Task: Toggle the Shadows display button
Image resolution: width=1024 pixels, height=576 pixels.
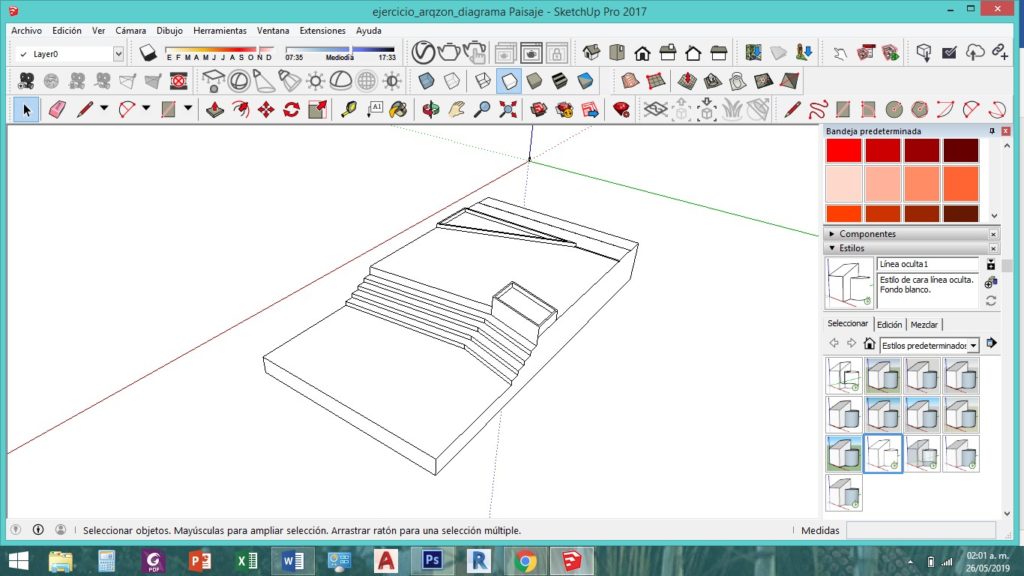Action: click(148, 54)
